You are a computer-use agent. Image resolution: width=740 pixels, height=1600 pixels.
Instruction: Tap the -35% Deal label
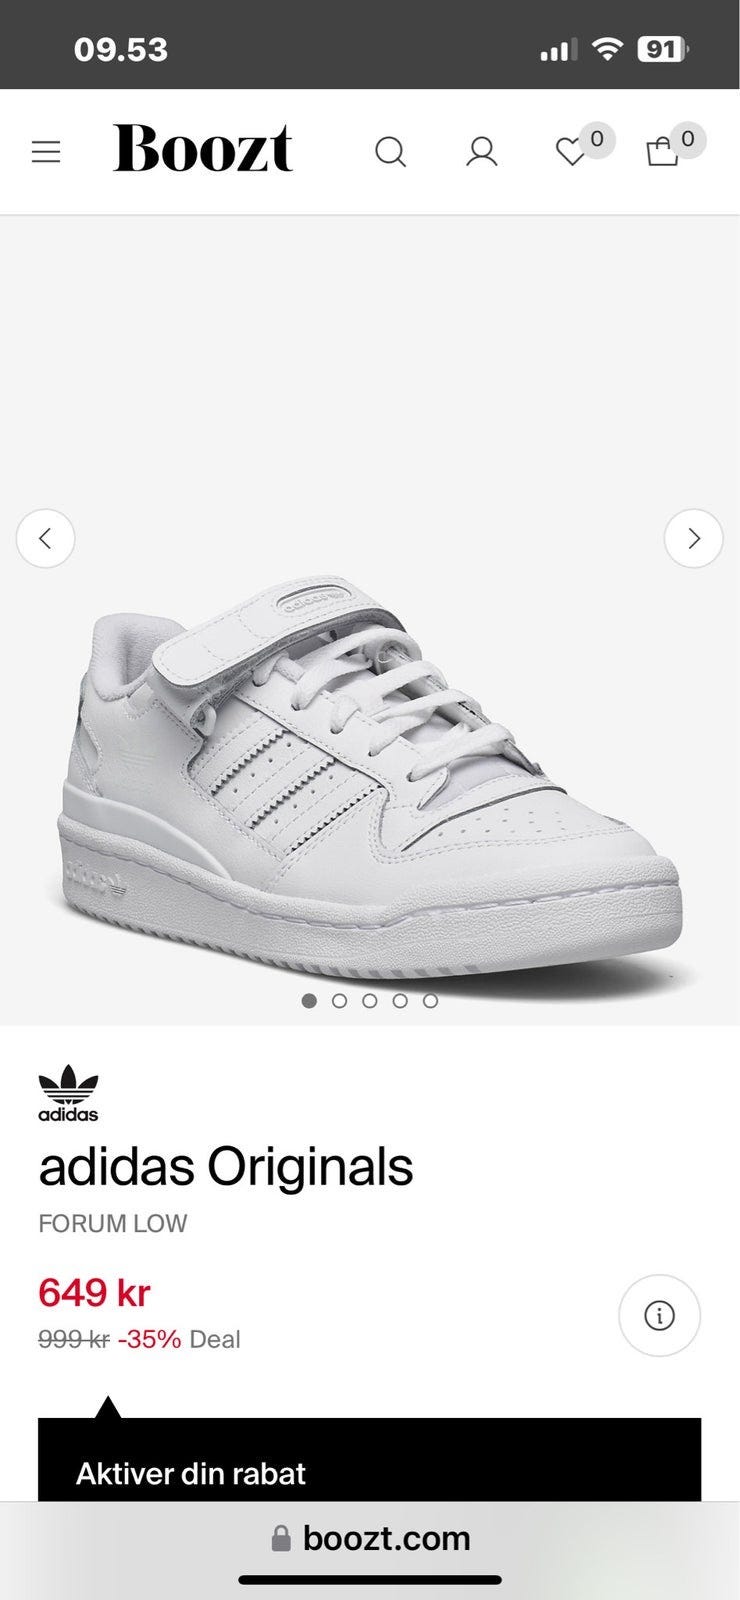179,1339
